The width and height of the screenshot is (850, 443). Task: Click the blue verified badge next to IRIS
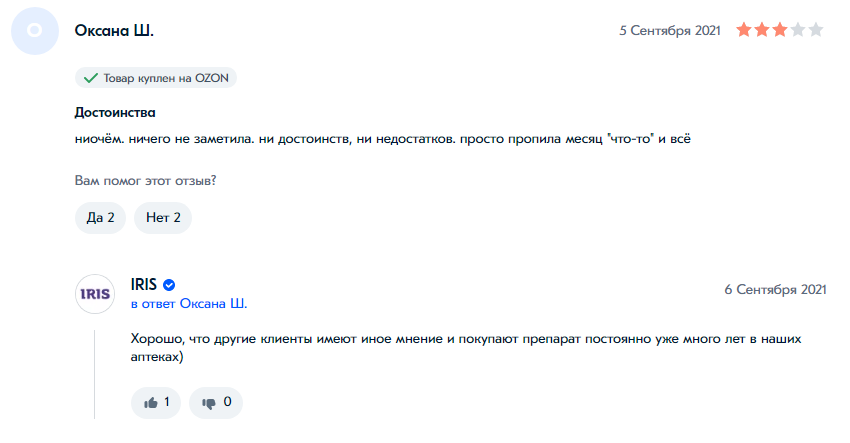[170, 285]
